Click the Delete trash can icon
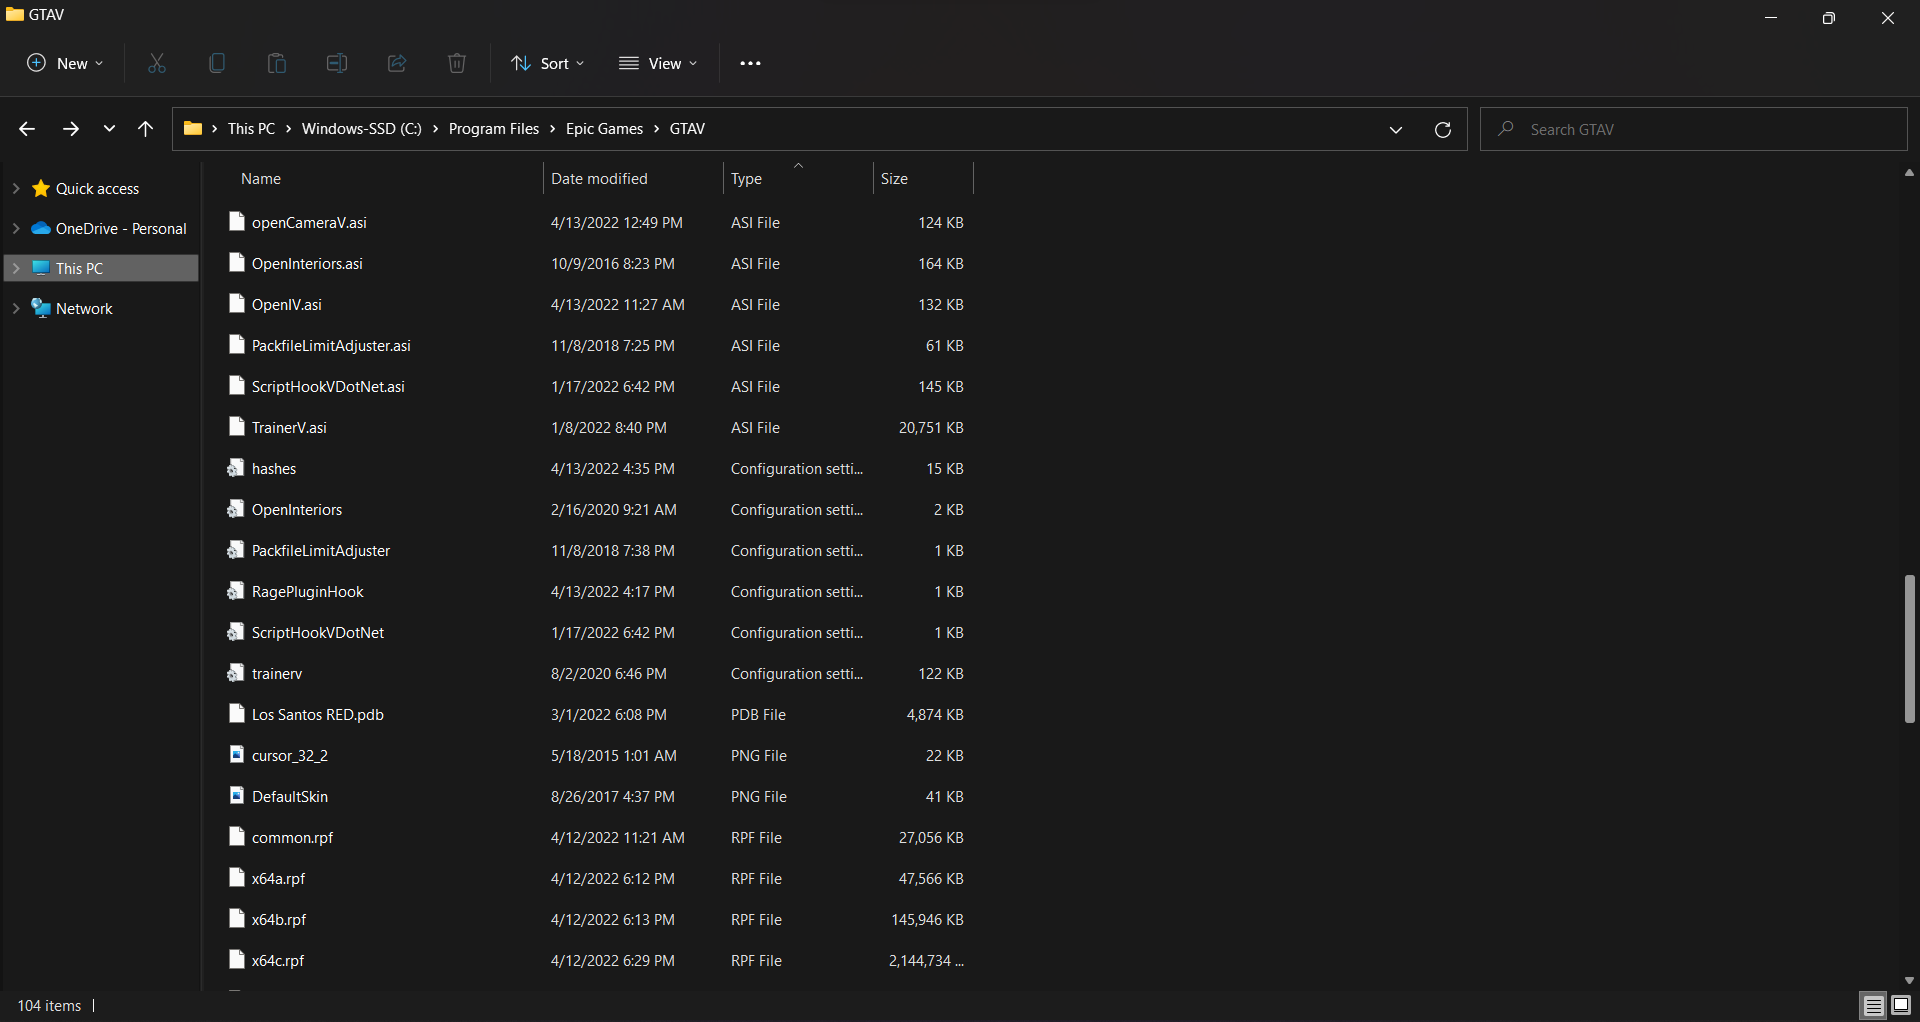The width and height of the screenshot is (1920, 1022). [x=457, y=63]
